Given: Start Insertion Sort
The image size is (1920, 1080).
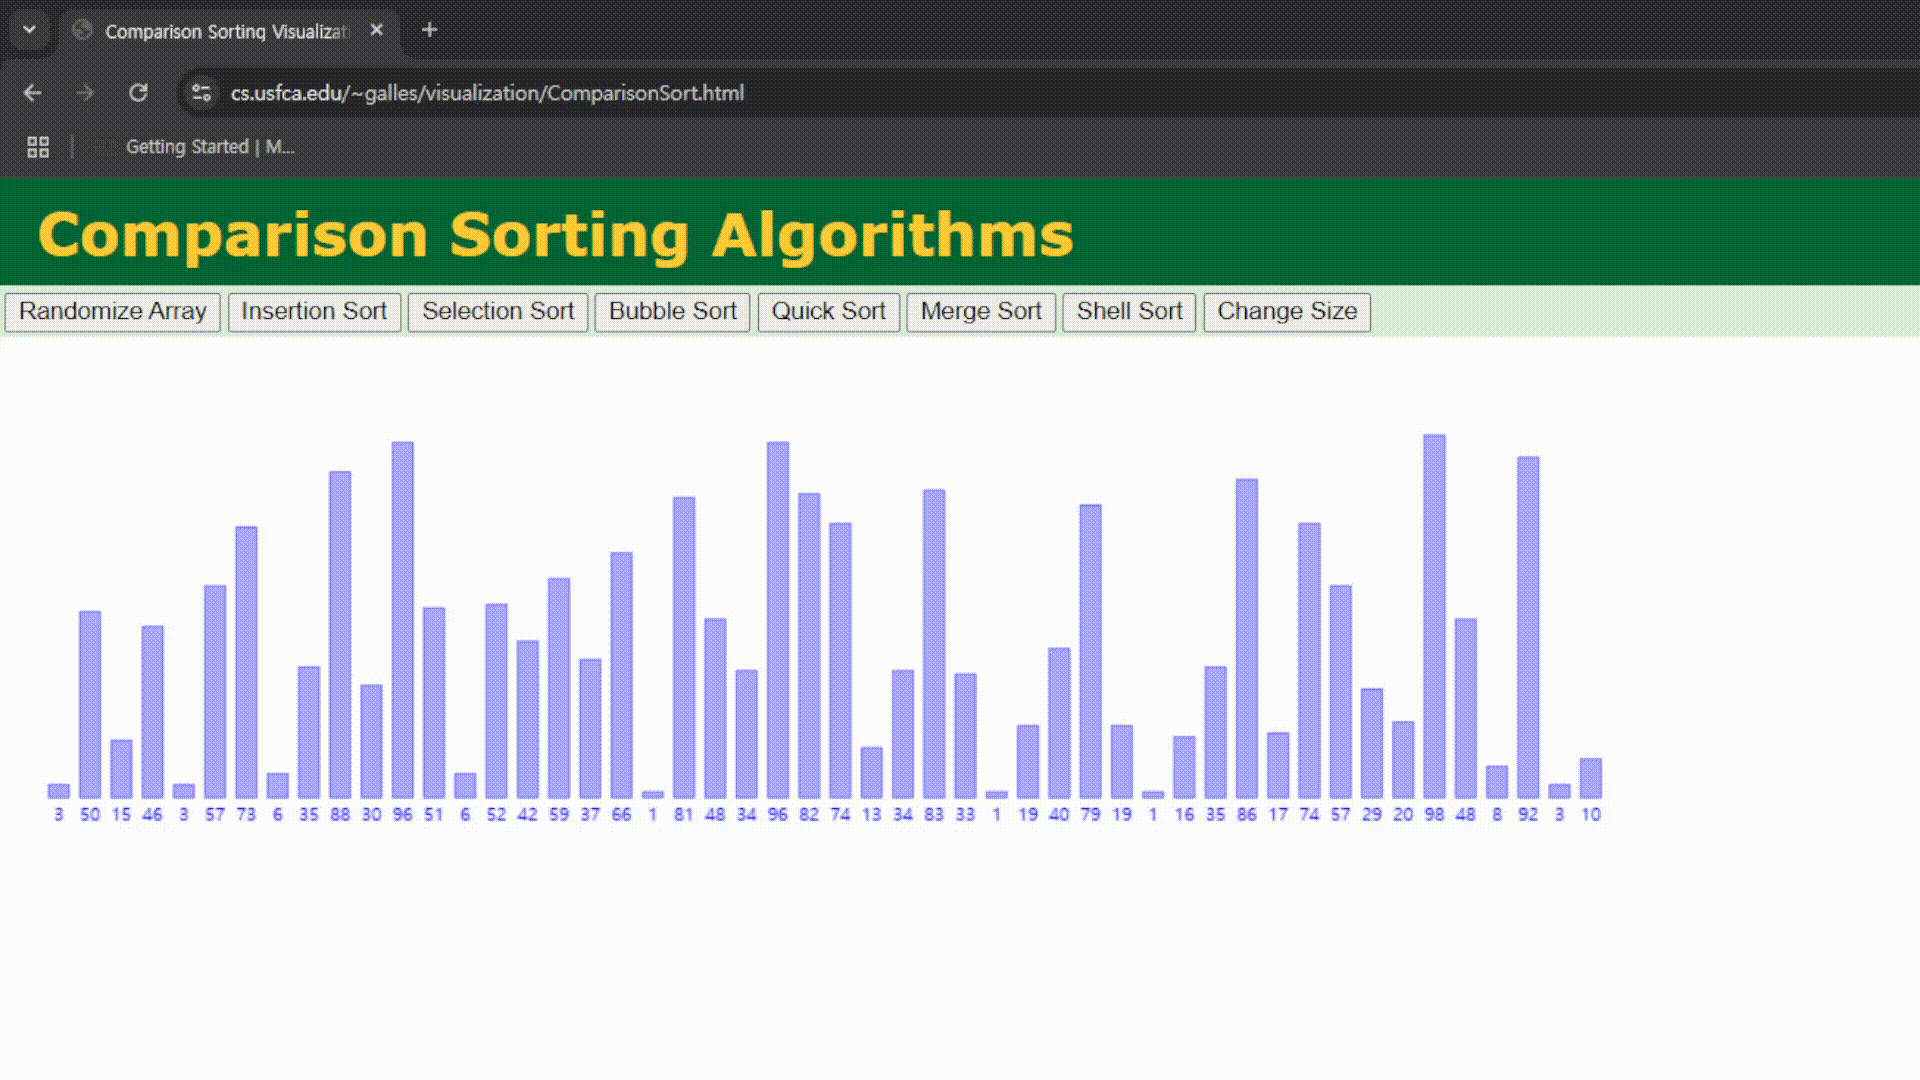Looking at the screenshot, I should point(314,311).
